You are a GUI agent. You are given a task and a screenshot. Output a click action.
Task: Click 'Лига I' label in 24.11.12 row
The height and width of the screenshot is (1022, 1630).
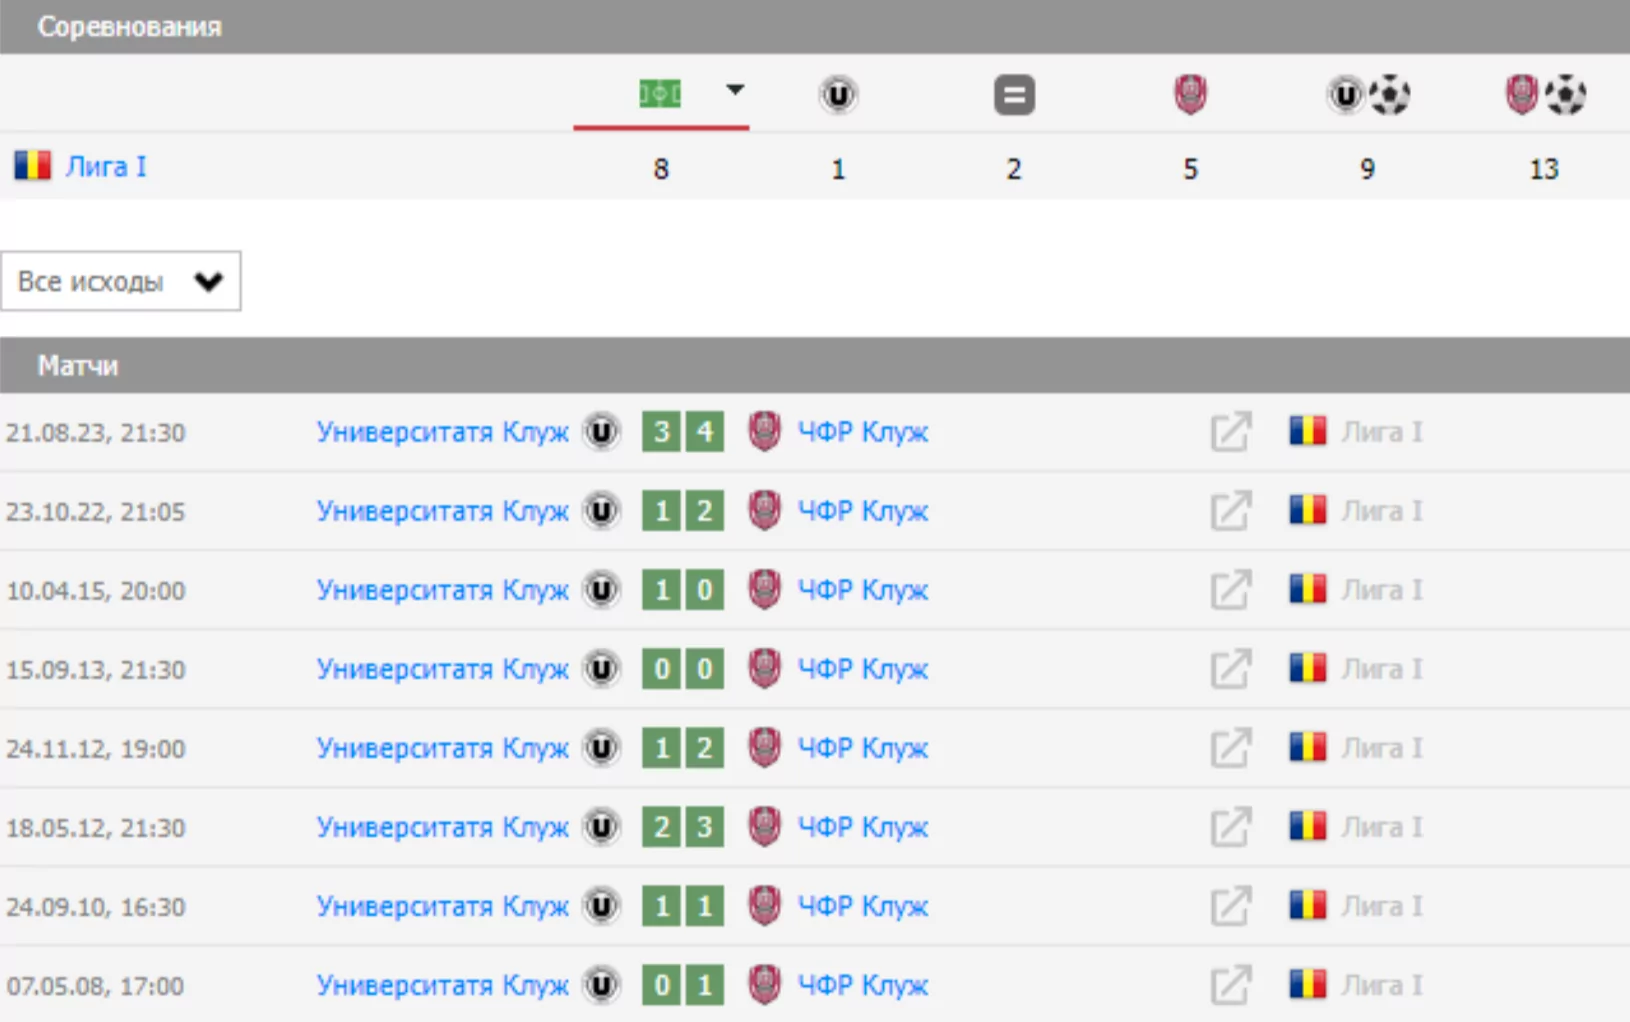pyautogui.click(x=1381, y=748)
